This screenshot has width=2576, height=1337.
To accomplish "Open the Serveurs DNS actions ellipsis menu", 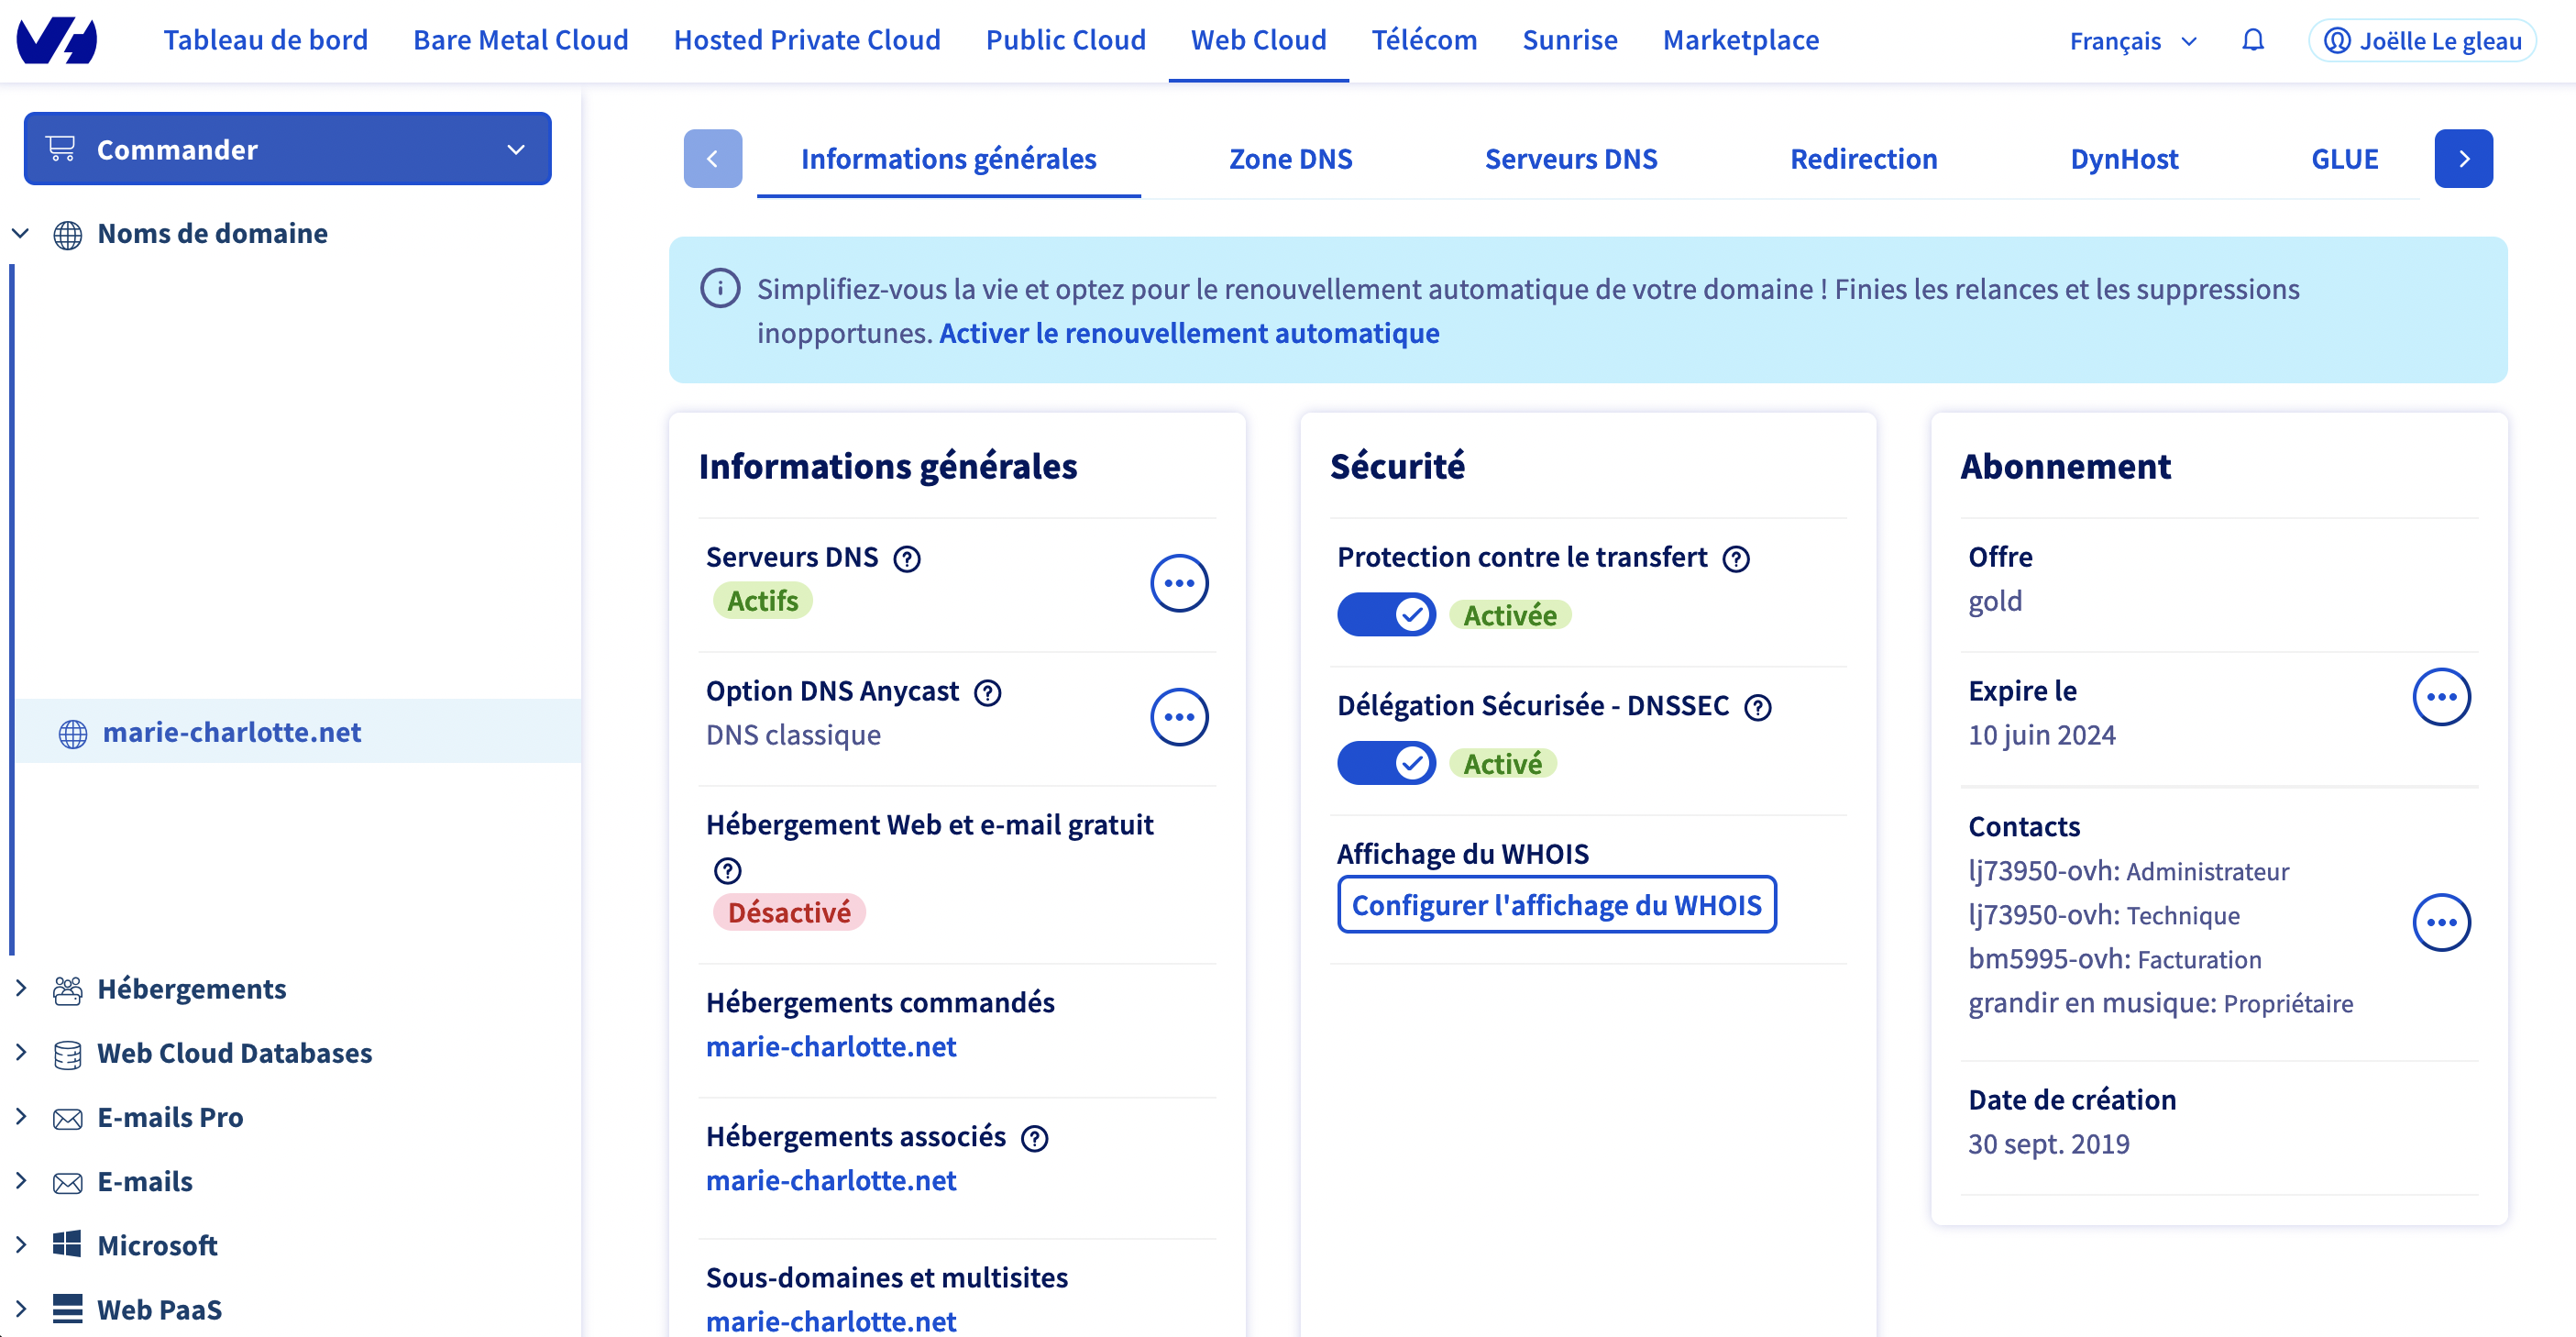I will pyautogui.click(x=1179, y=583).
